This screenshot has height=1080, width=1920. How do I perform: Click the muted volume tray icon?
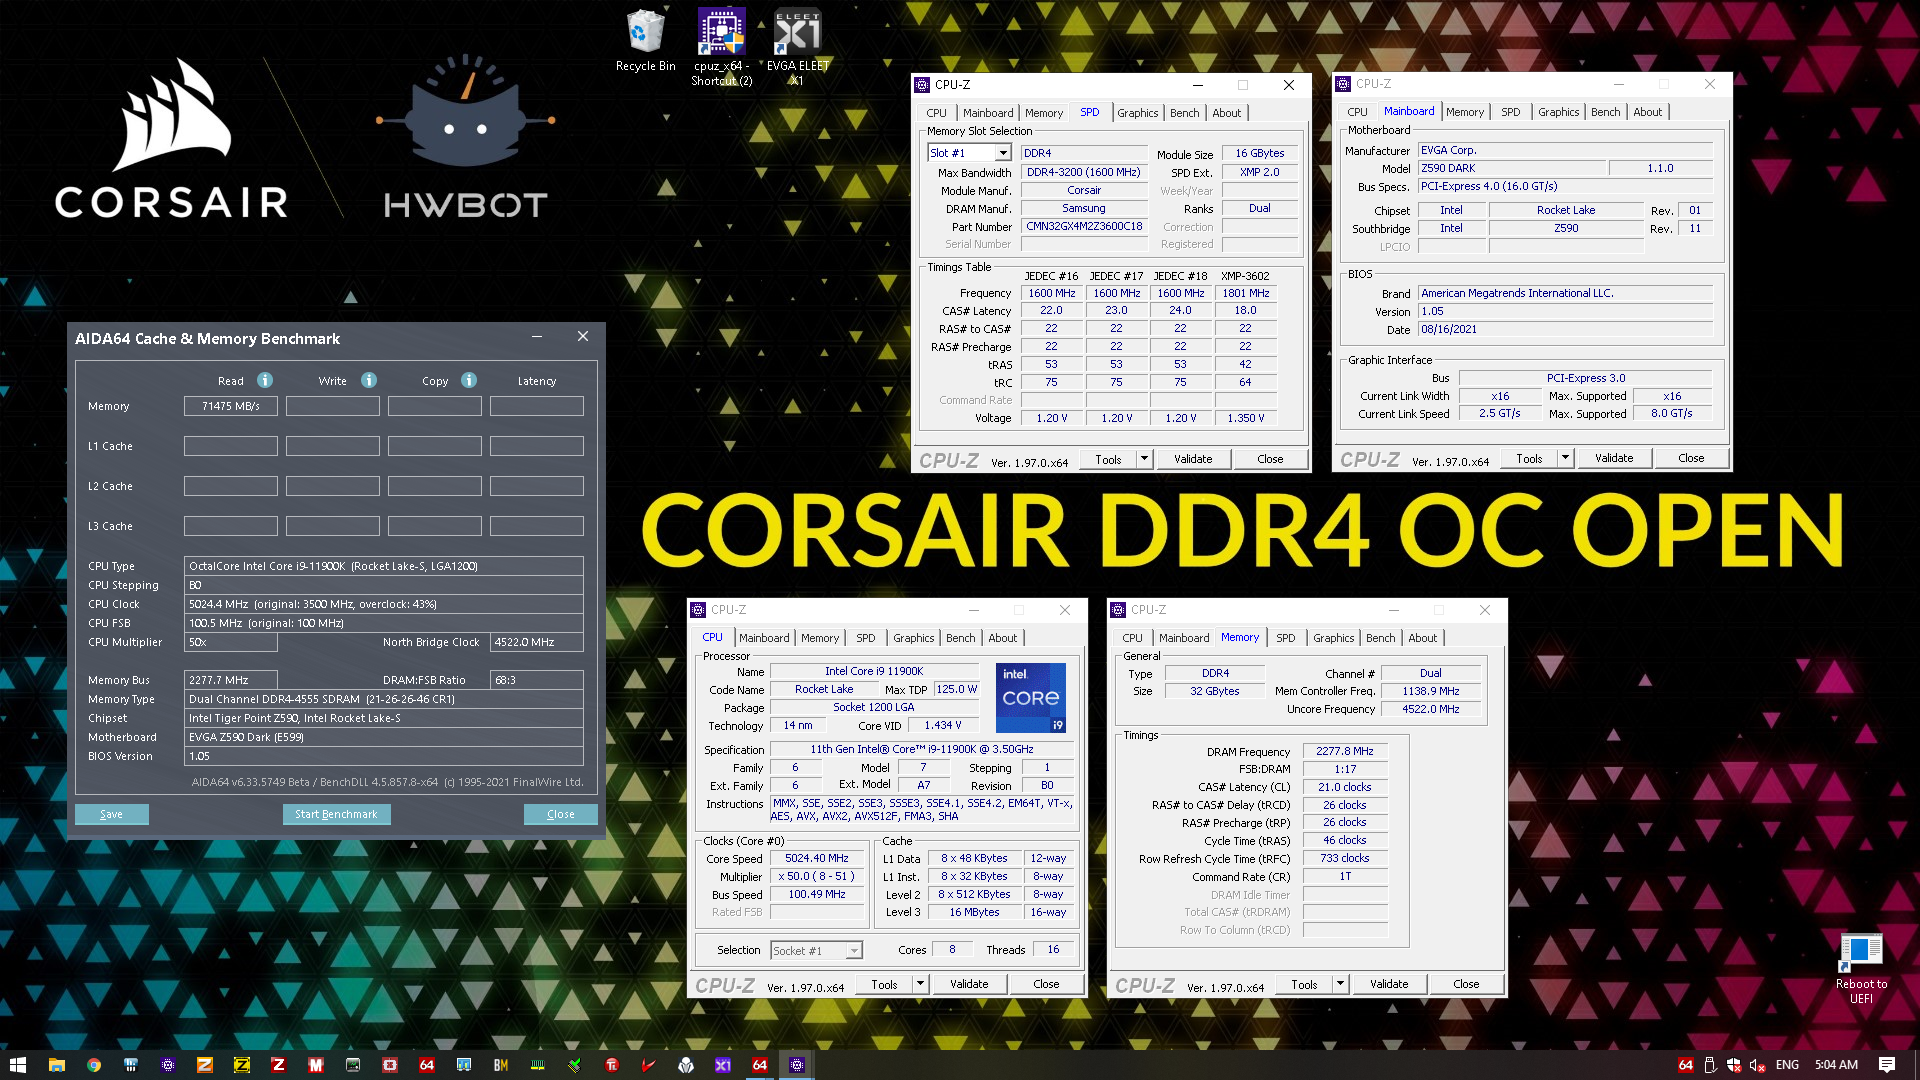1757,1065
